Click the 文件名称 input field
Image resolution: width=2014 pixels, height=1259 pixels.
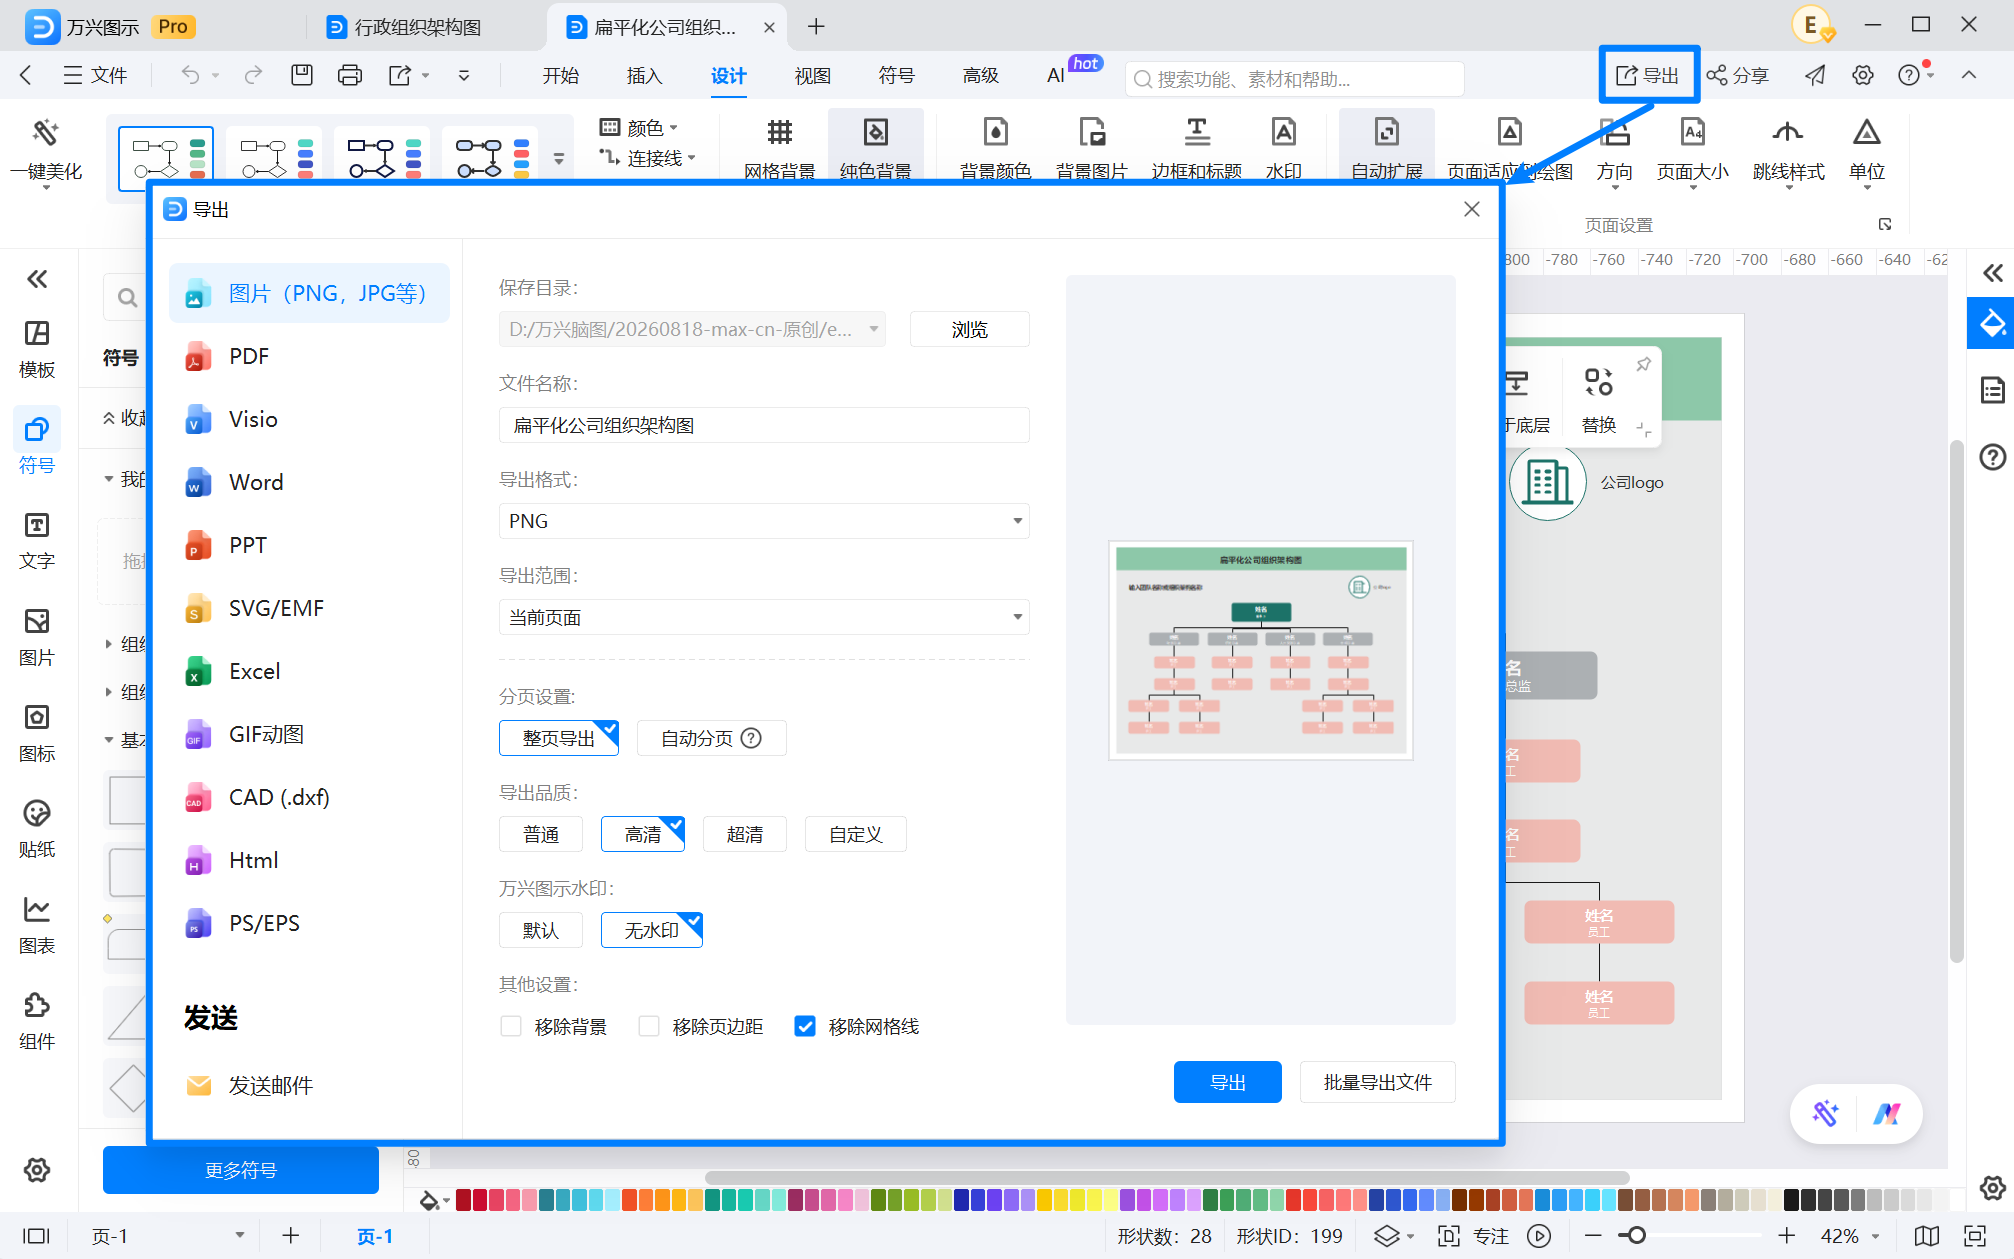click(764, 425)
